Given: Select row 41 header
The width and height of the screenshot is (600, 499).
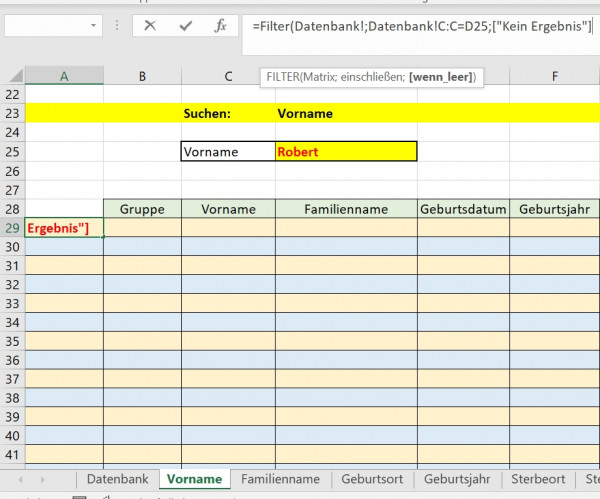Looking at the screenshot, I should pos(12,454).
